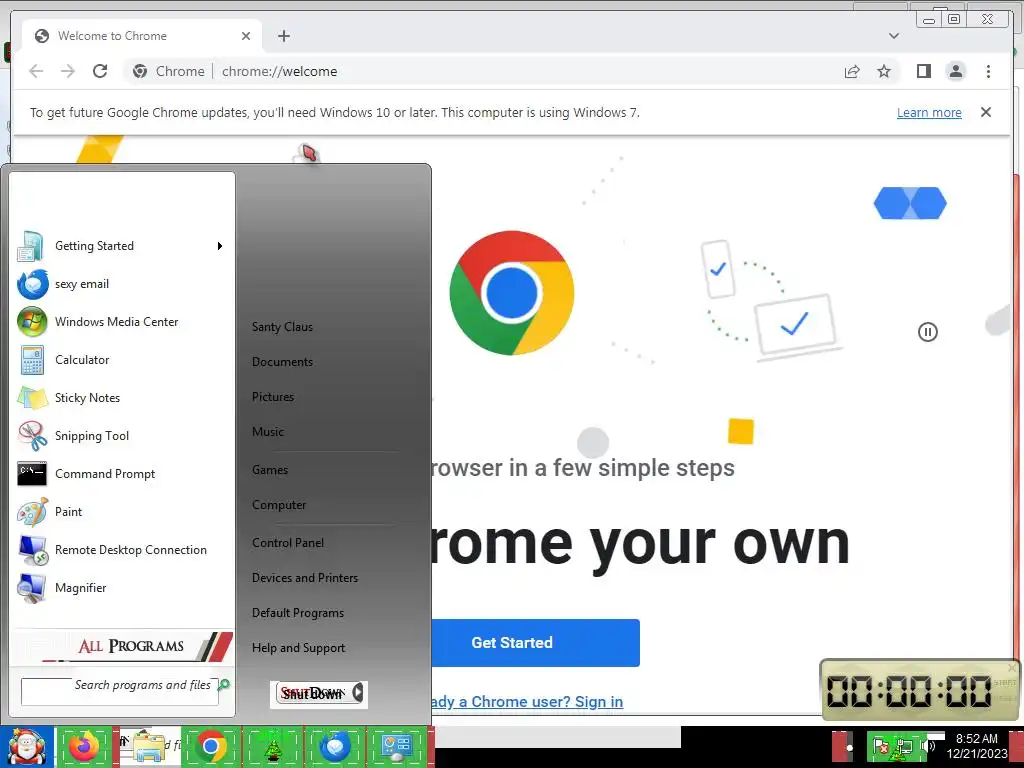Screen dimensions: 1024x768
Task: Open Devices and Printers
Action: tap(305, 578)
